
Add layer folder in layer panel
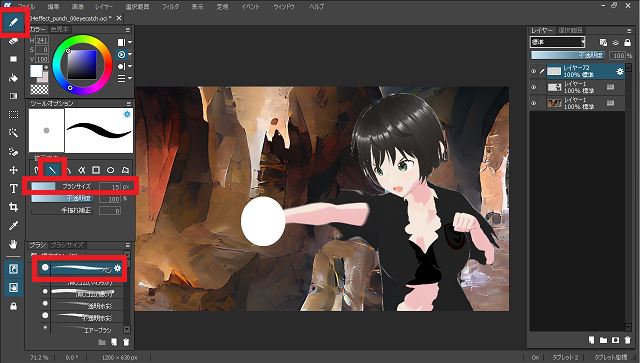tap(603, 340)
